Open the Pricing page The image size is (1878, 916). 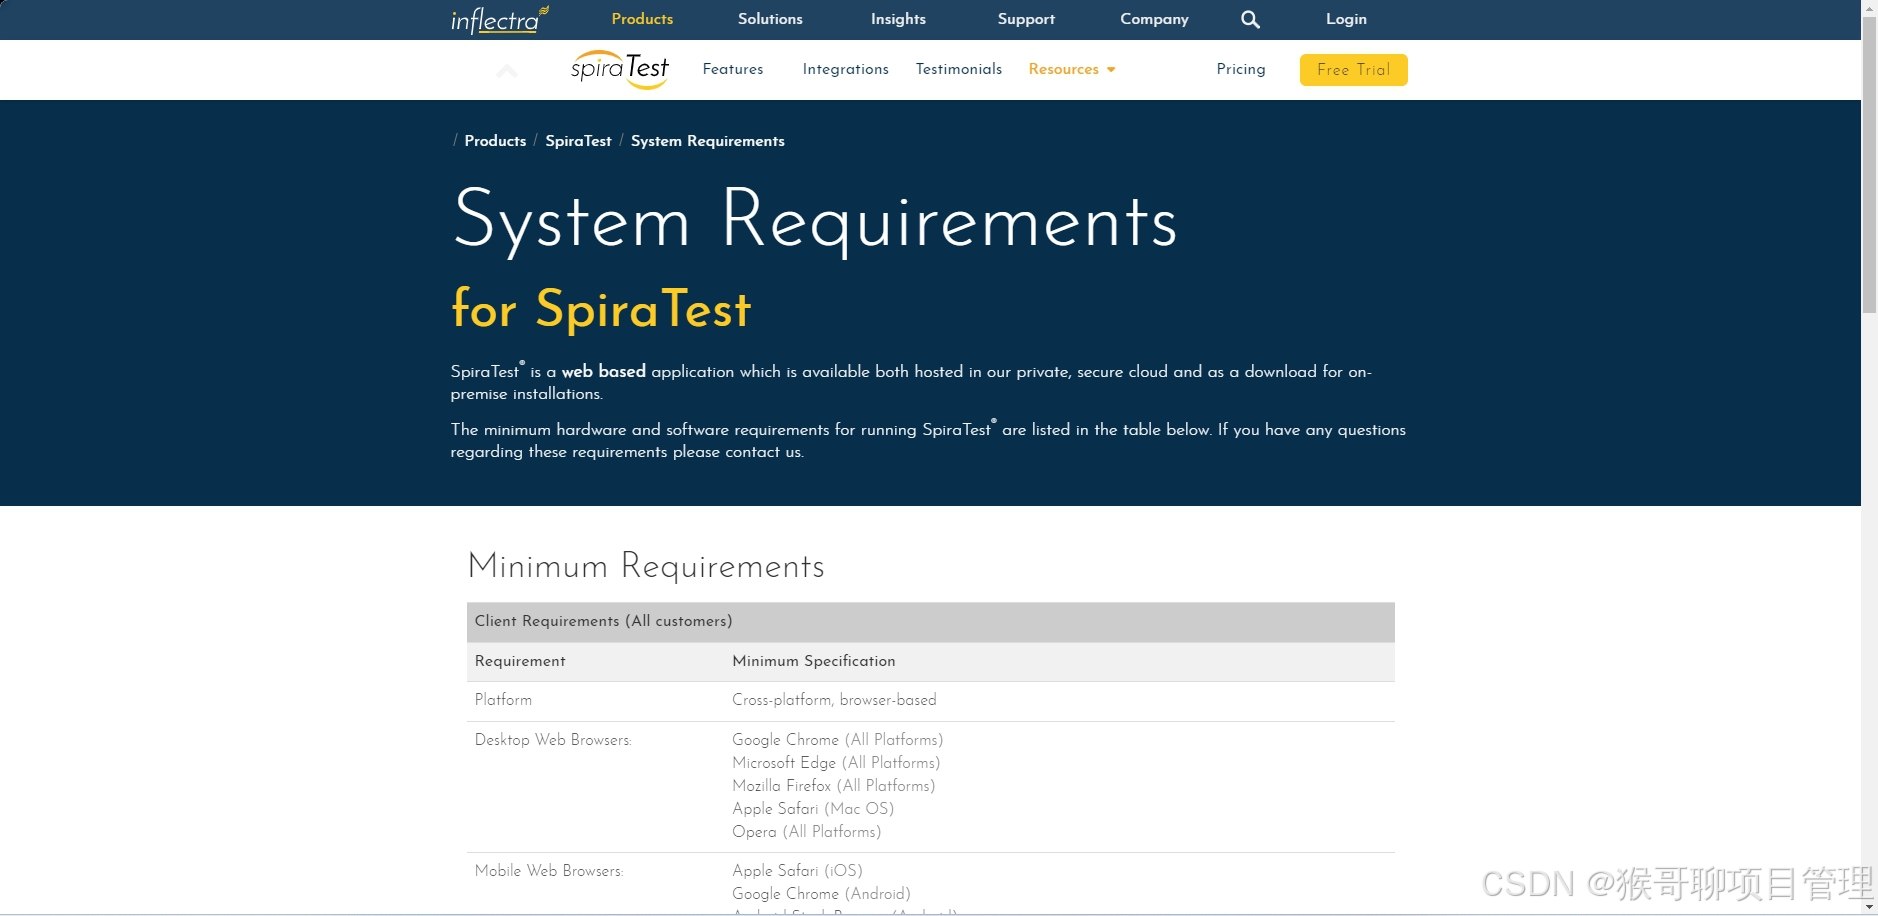point(1241,69)
